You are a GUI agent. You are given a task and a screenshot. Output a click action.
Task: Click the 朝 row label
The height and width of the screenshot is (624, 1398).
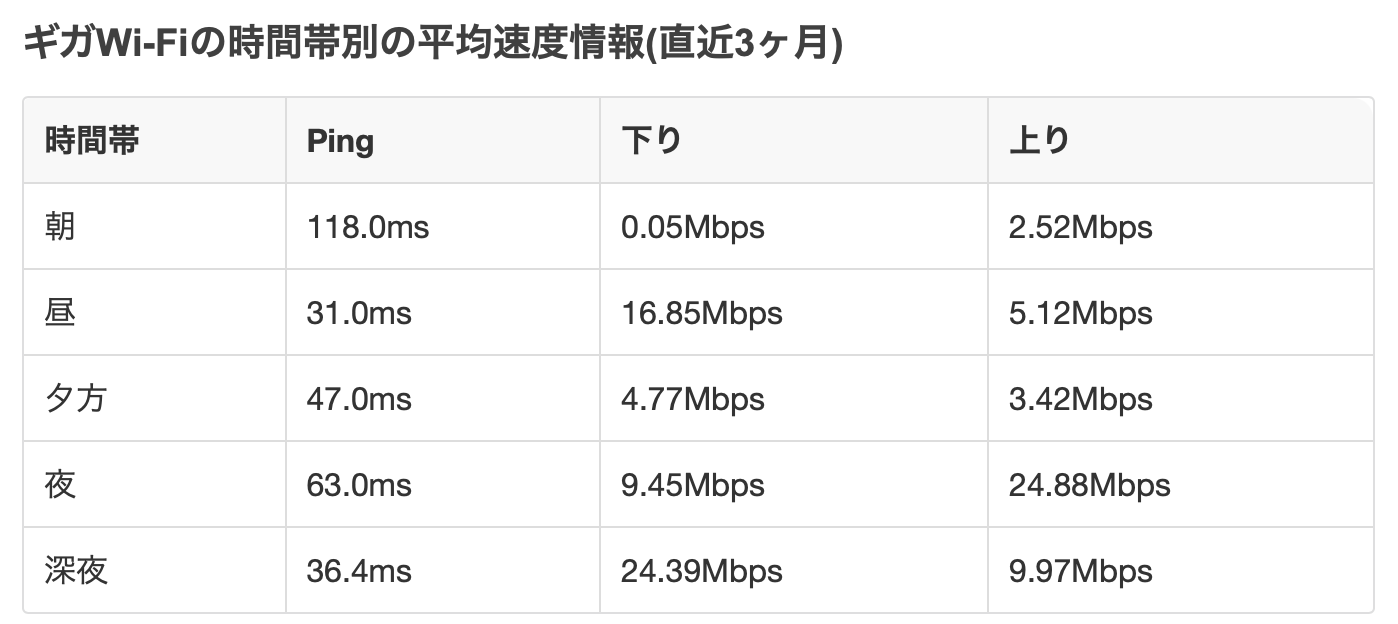[61, 227]
